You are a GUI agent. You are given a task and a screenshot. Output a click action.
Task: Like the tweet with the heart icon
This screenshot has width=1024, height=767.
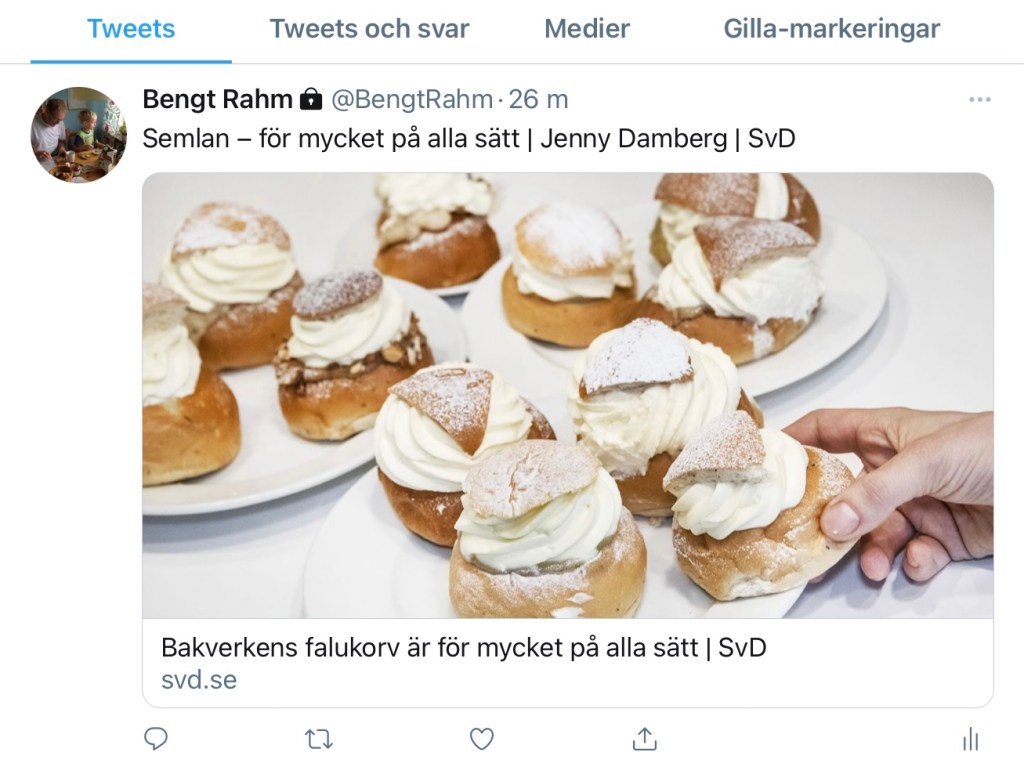pyautogui.click(x=482, y=739)
